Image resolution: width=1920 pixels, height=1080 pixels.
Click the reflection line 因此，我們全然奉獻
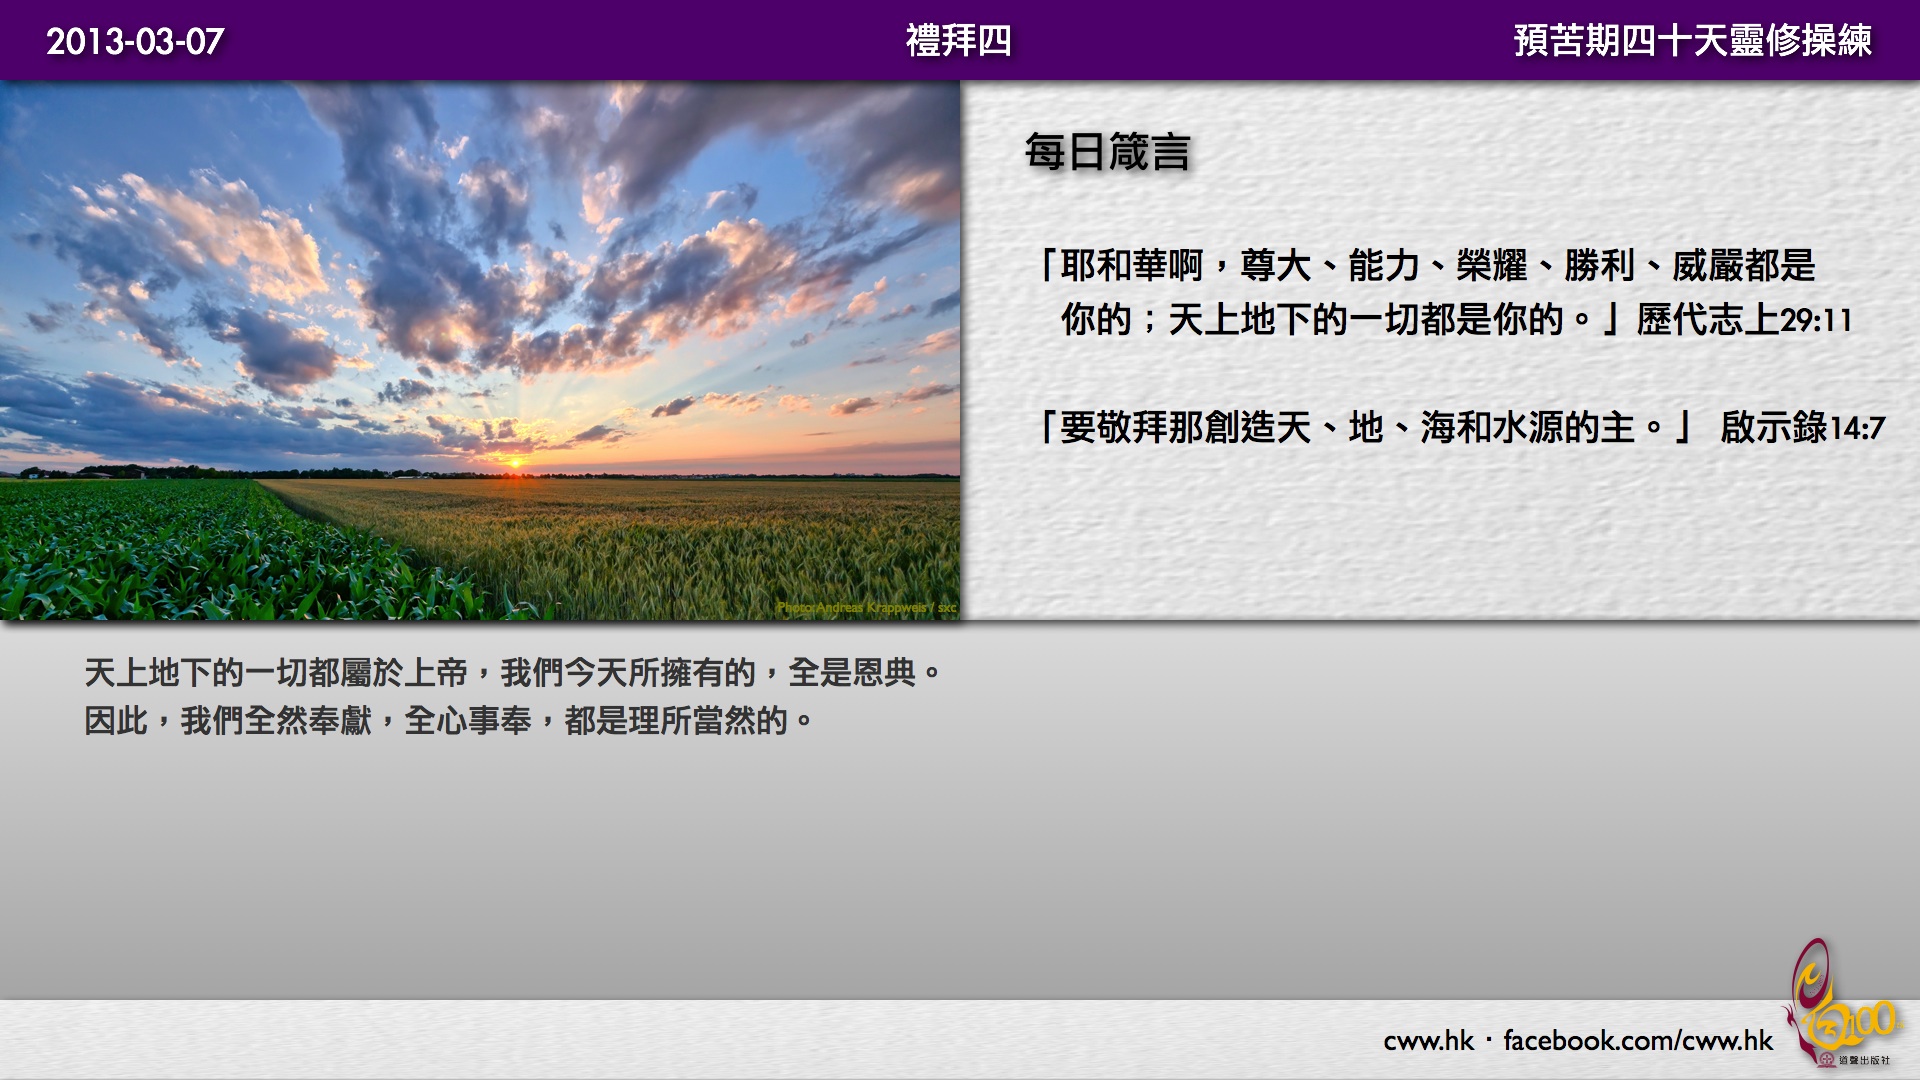coord(448,720)
